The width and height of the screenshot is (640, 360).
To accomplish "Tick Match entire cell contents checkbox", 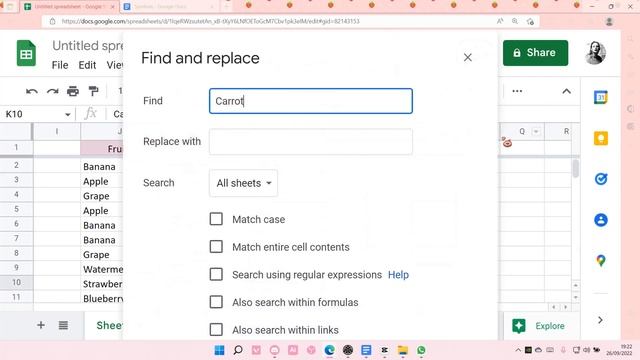I will click(216, 247).
